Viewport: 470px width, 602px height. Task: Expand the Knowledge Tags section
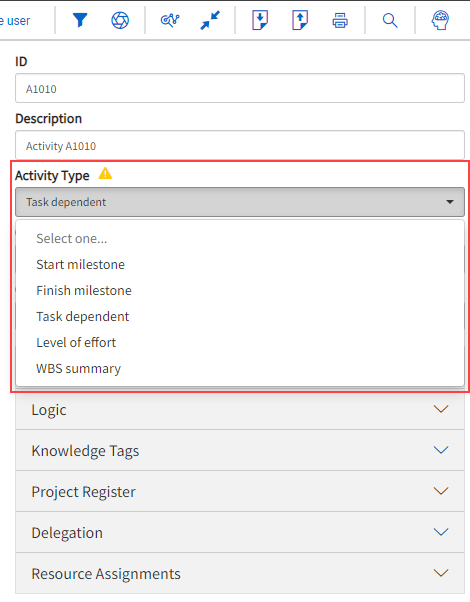coord(240,450)
